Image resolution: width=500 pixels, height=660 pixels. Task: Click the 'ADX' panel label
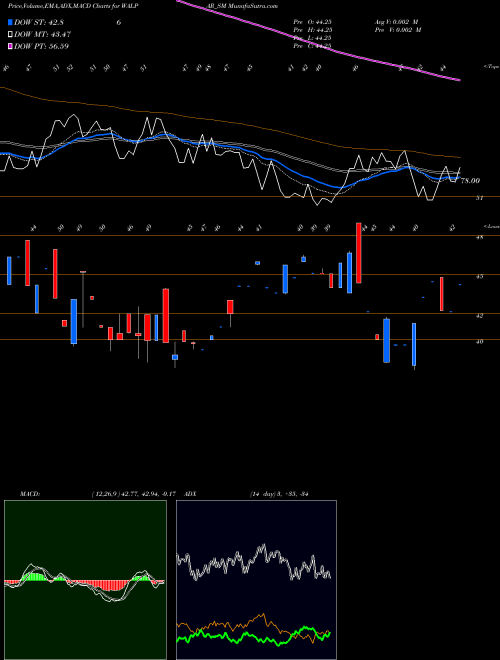190,494
